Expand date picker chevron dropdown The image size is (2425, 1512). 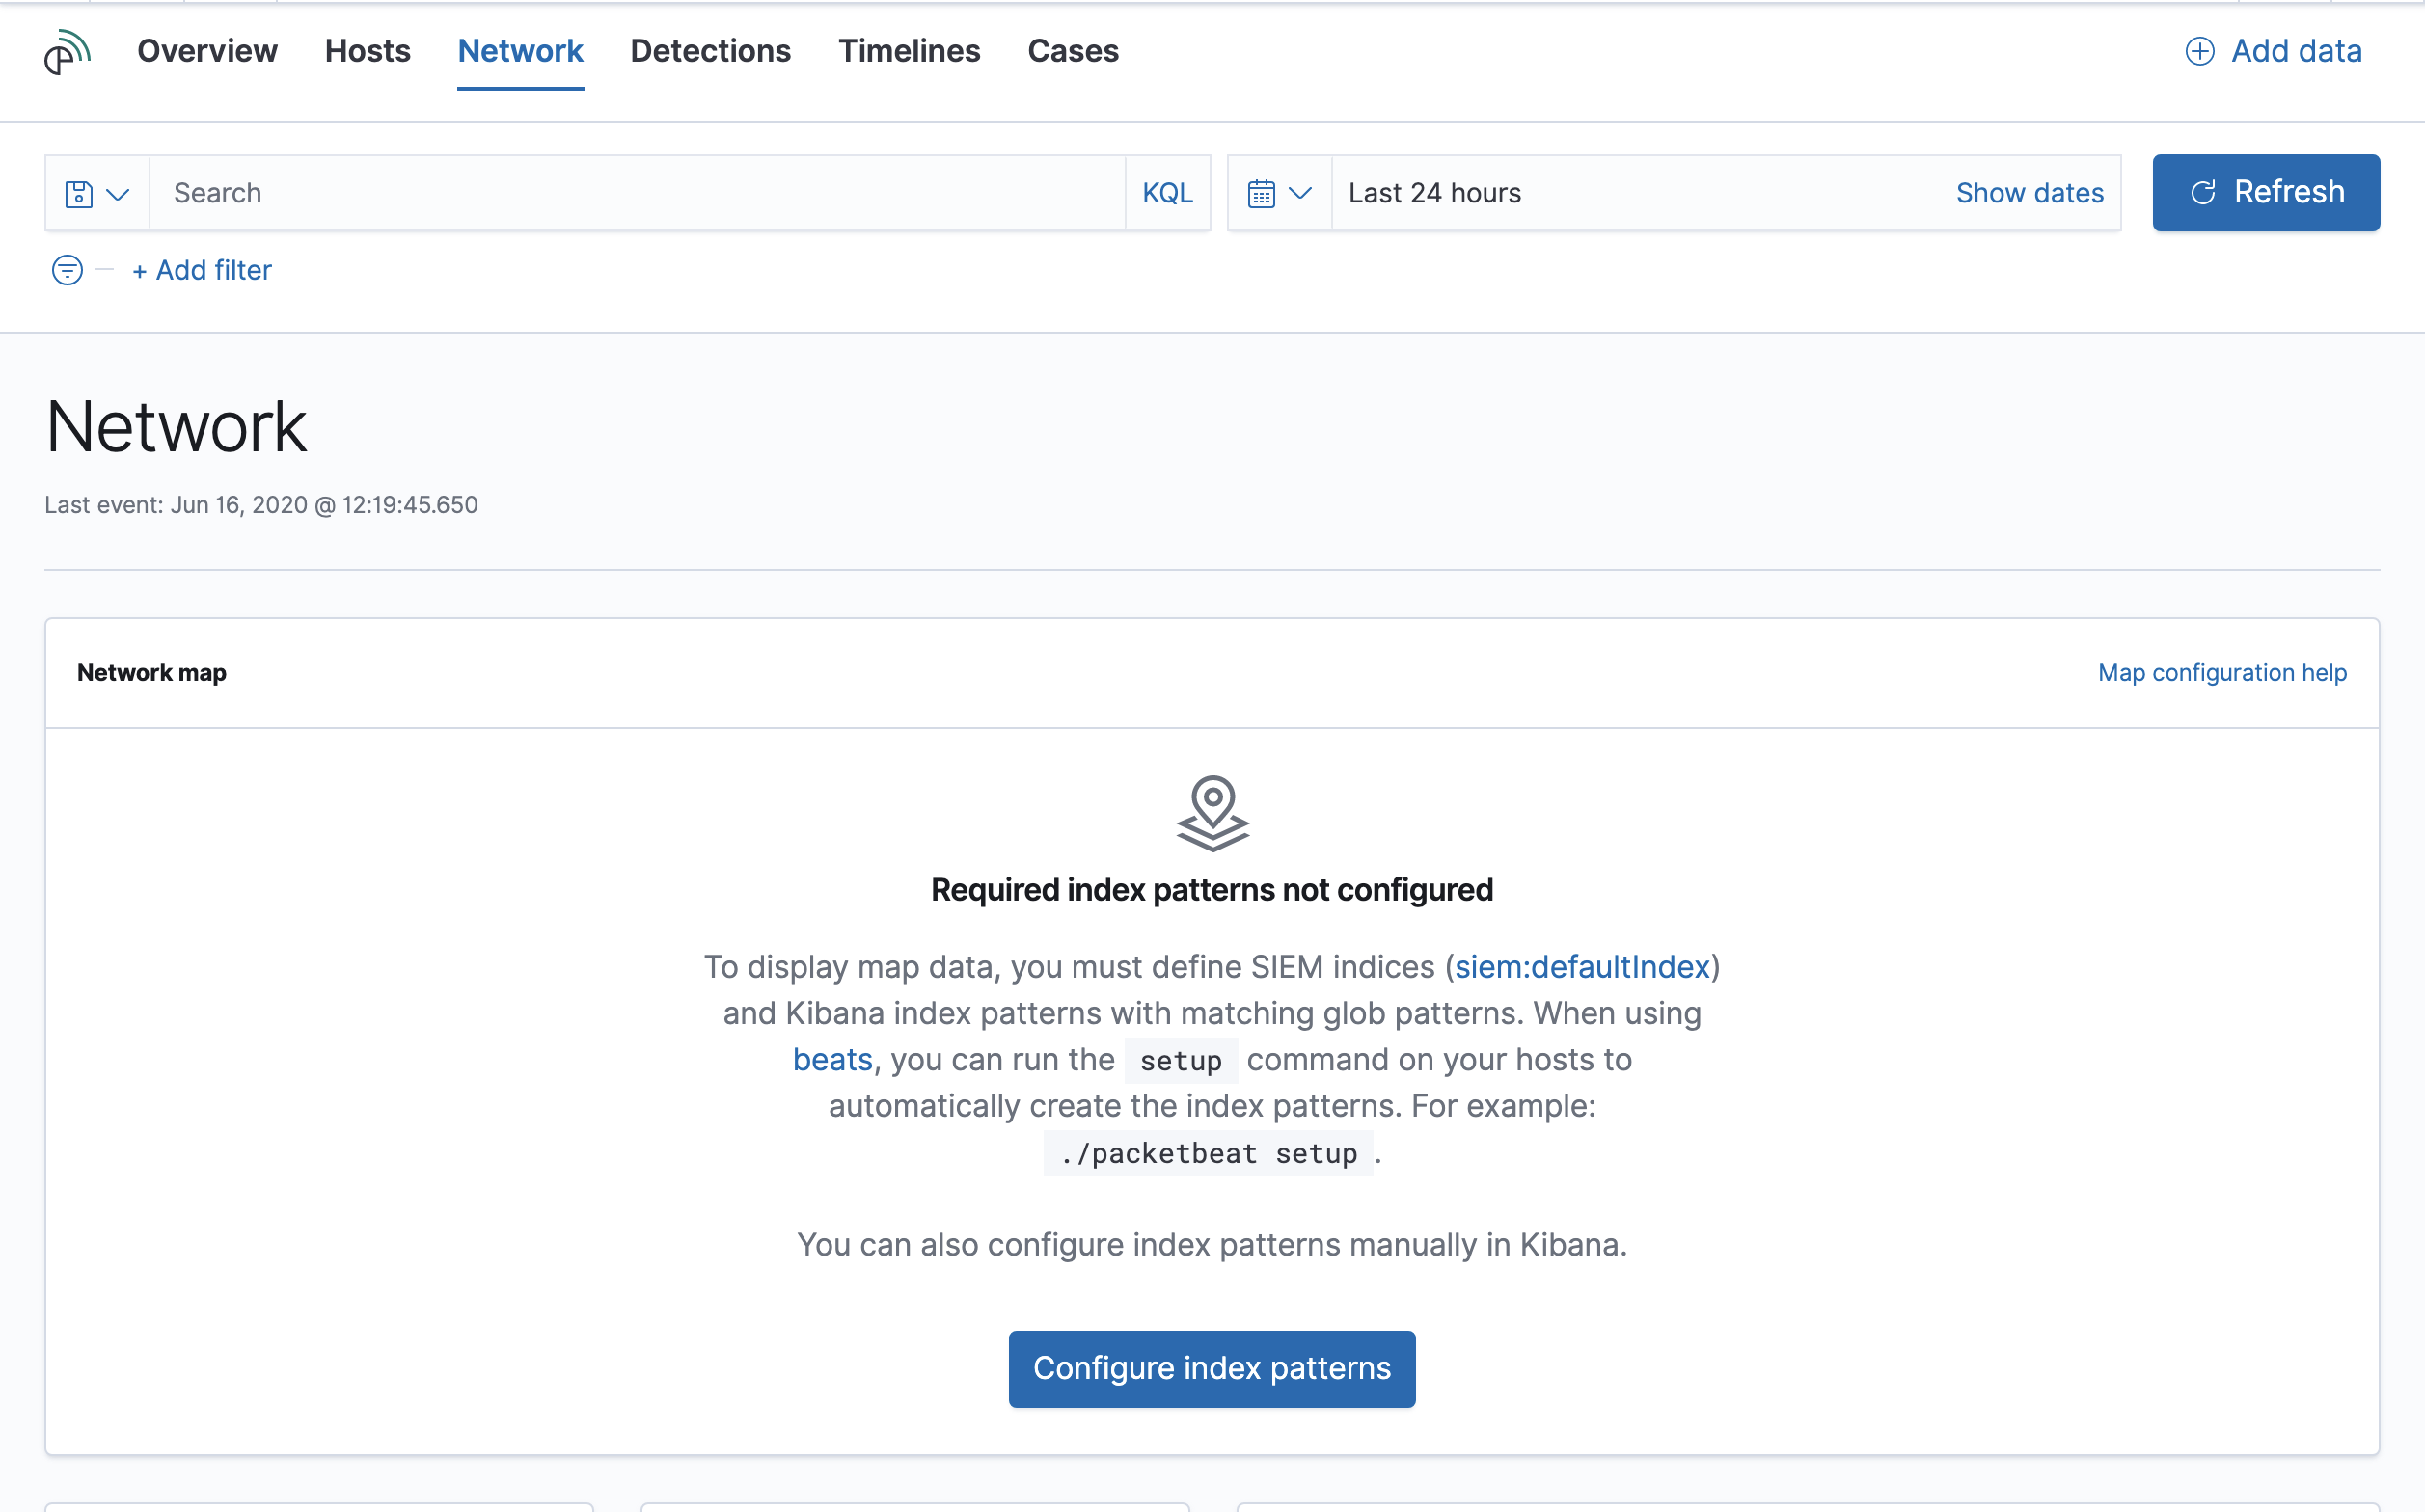(x=1300, y=194)
